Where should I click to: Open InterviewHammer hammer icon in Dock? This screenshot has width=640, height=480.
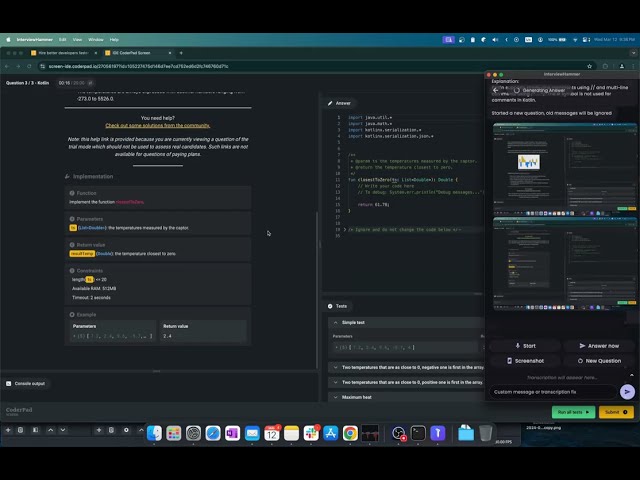click(x=438, y=433)
